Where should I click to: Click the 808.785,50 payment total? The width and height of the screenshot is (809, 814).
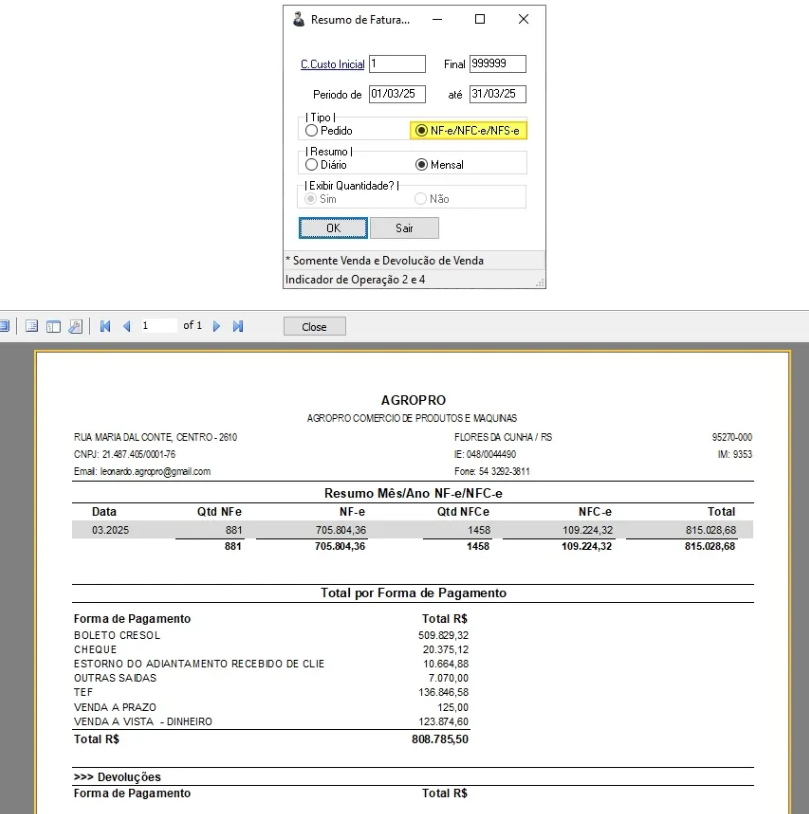click(440, 739)
